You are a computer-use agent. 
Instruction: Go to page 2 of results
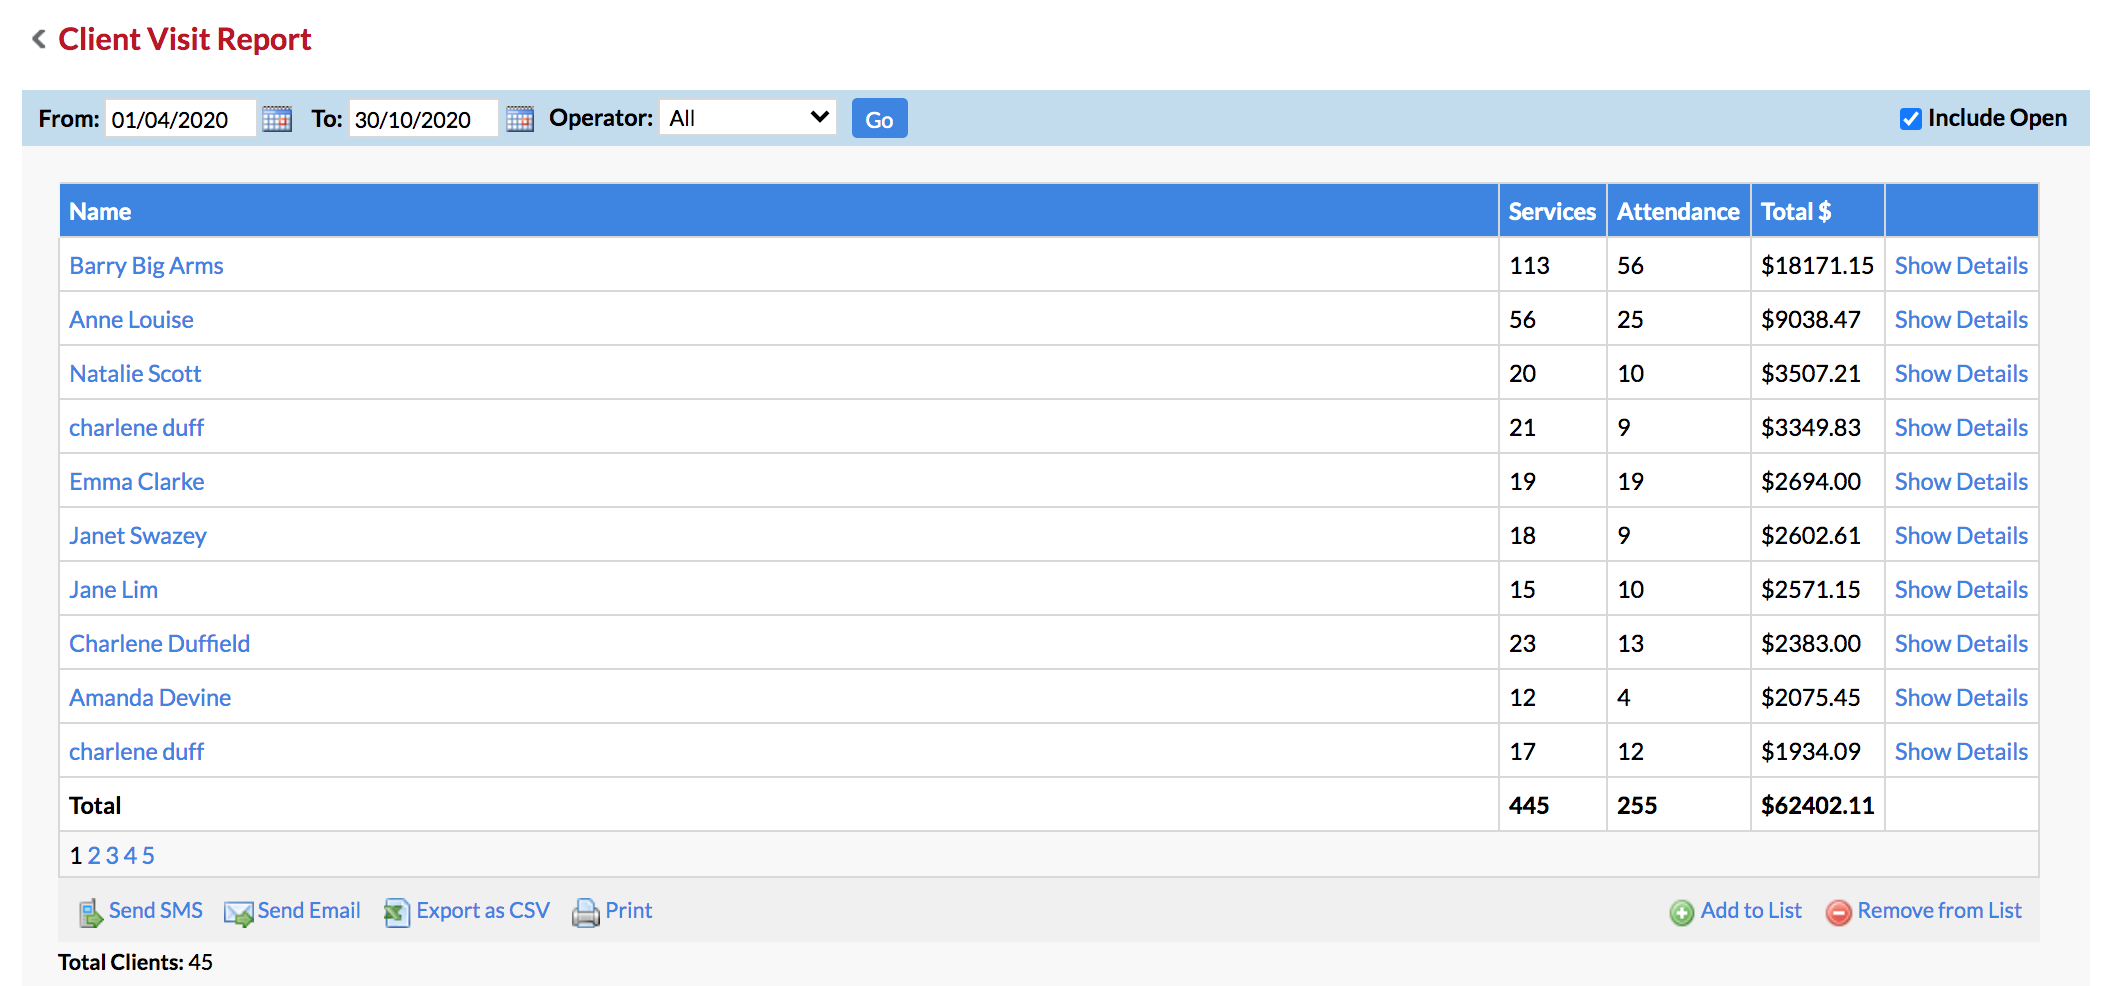click(x=94, y=856)
